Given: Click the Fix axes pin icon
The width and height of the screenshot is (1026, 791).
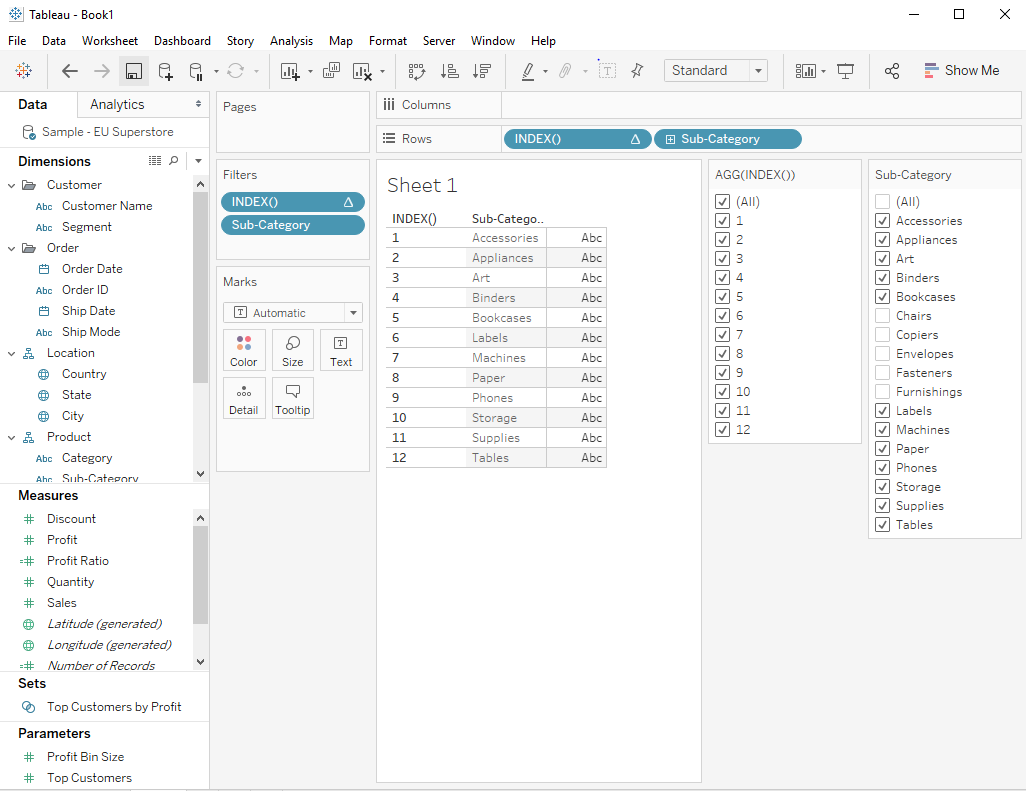Looking at the screenshot, I should coord(637,71).
